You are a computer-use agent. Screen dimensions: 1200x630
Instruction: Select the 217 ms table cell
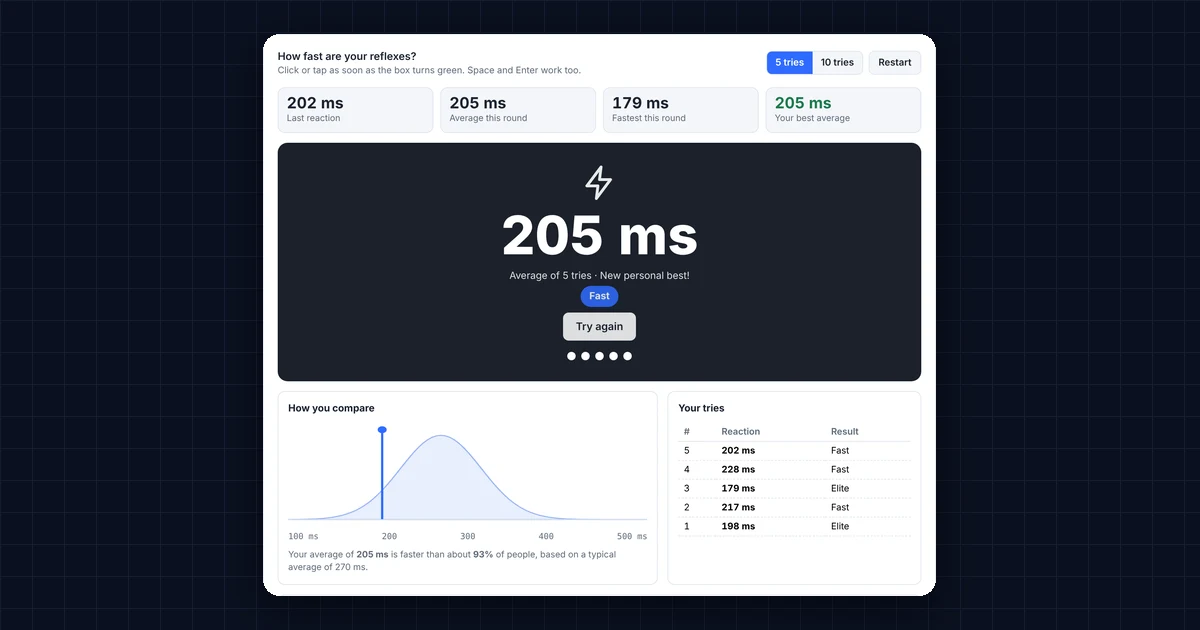[x=738, y=508]
